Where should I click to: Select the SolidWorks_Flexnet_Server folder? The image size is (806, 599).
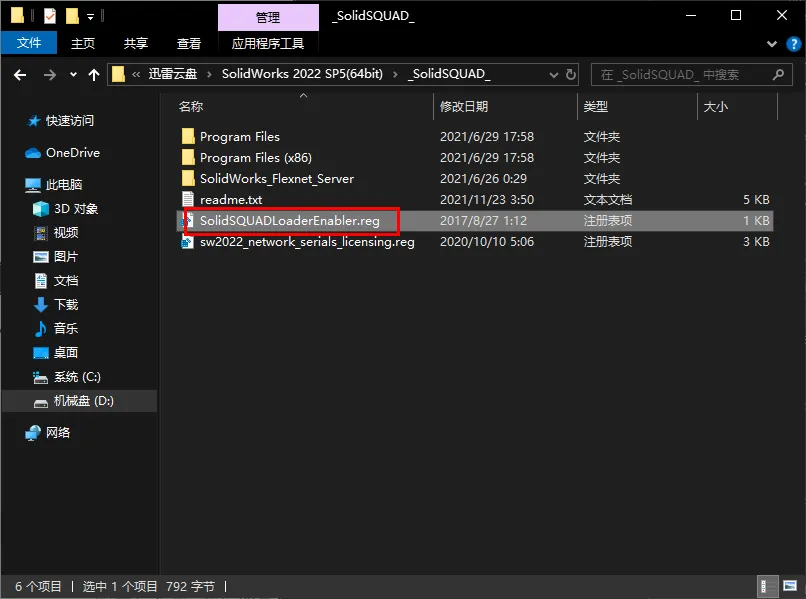pyautogui.click(x=277, y=179)
